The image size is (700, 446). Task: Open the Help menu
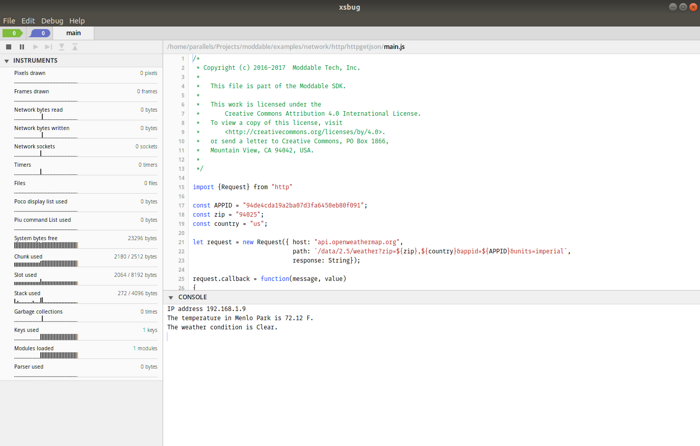tap(77, 21)
